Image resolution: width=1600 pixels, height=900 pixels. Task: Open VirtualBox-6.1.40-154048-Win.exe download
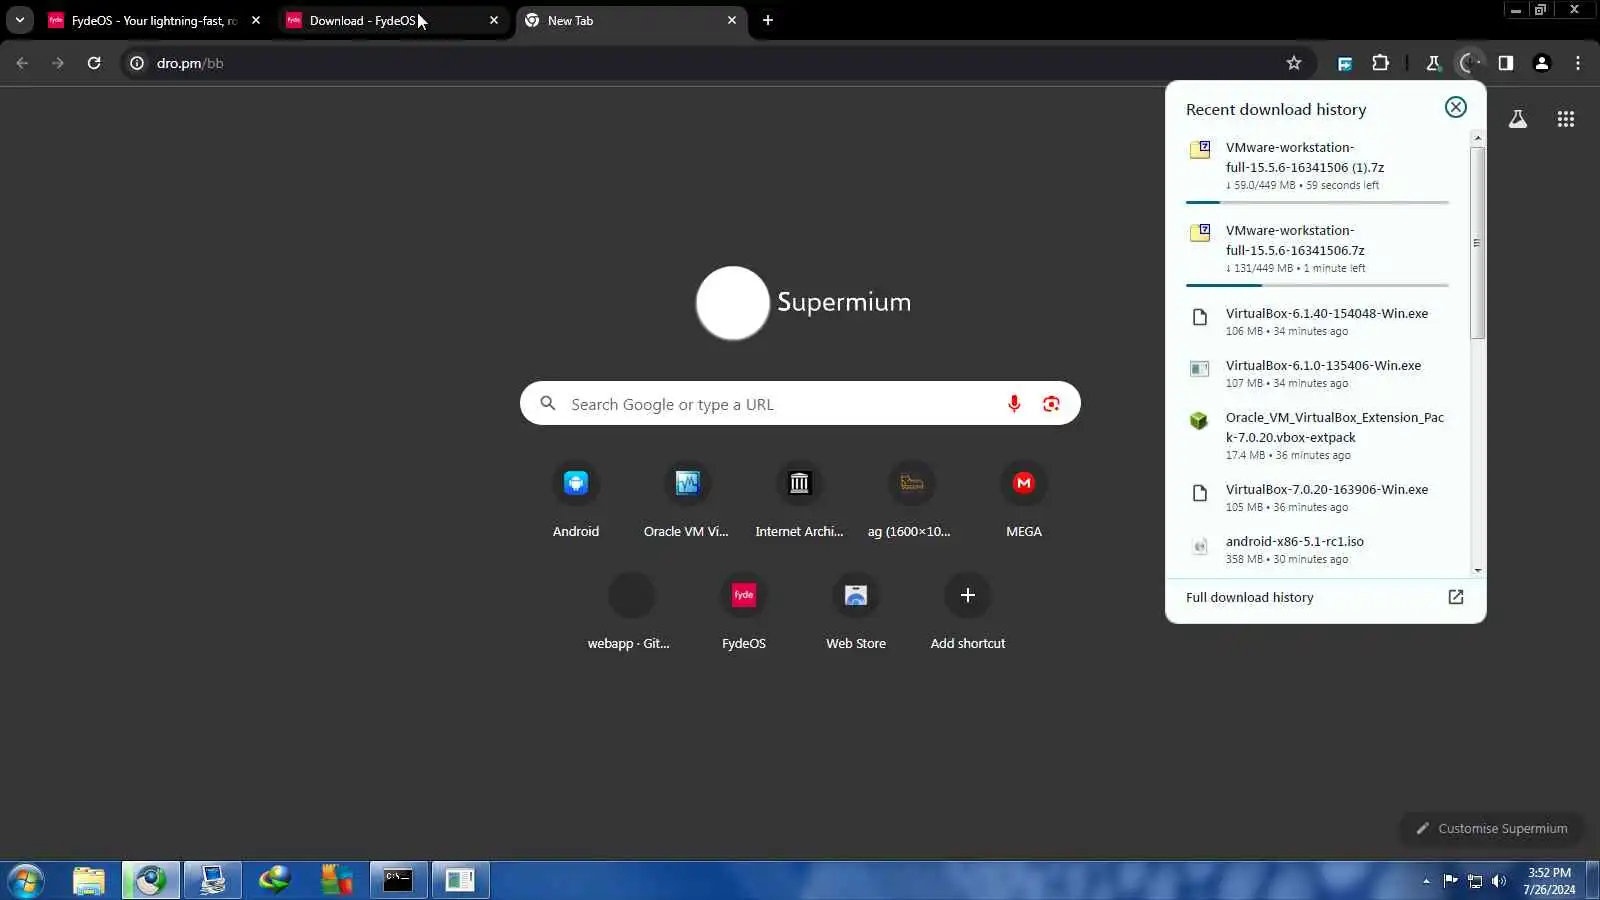click(x=1317, y=321)
